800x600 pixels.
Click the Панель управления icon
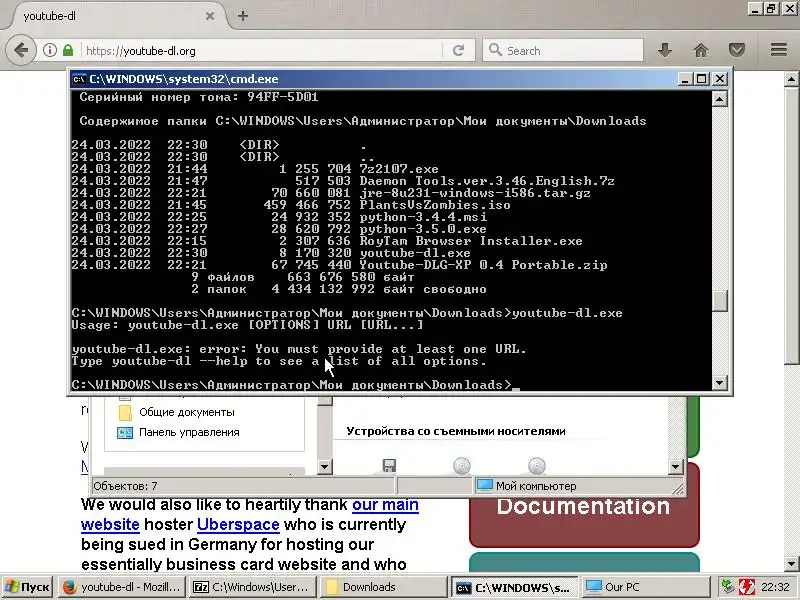pyautogui.click(x=125, y=433)
